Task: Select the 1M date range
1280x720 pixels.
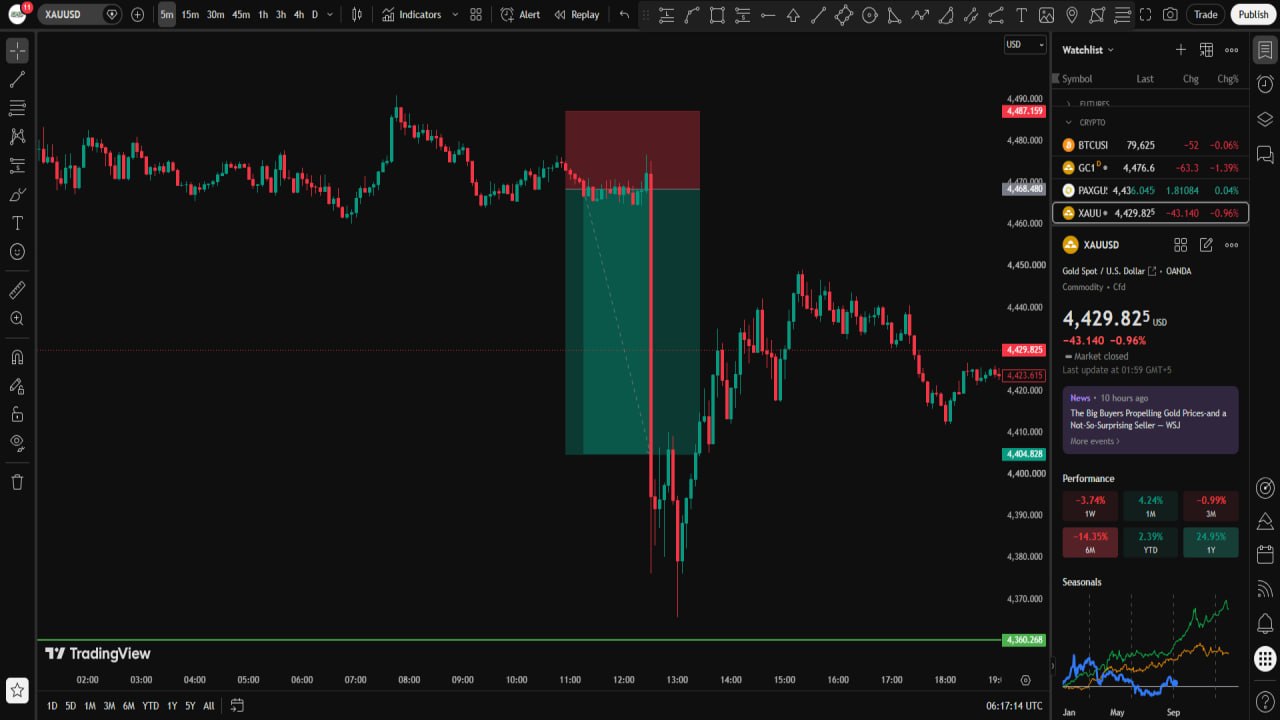Action: 90,706
